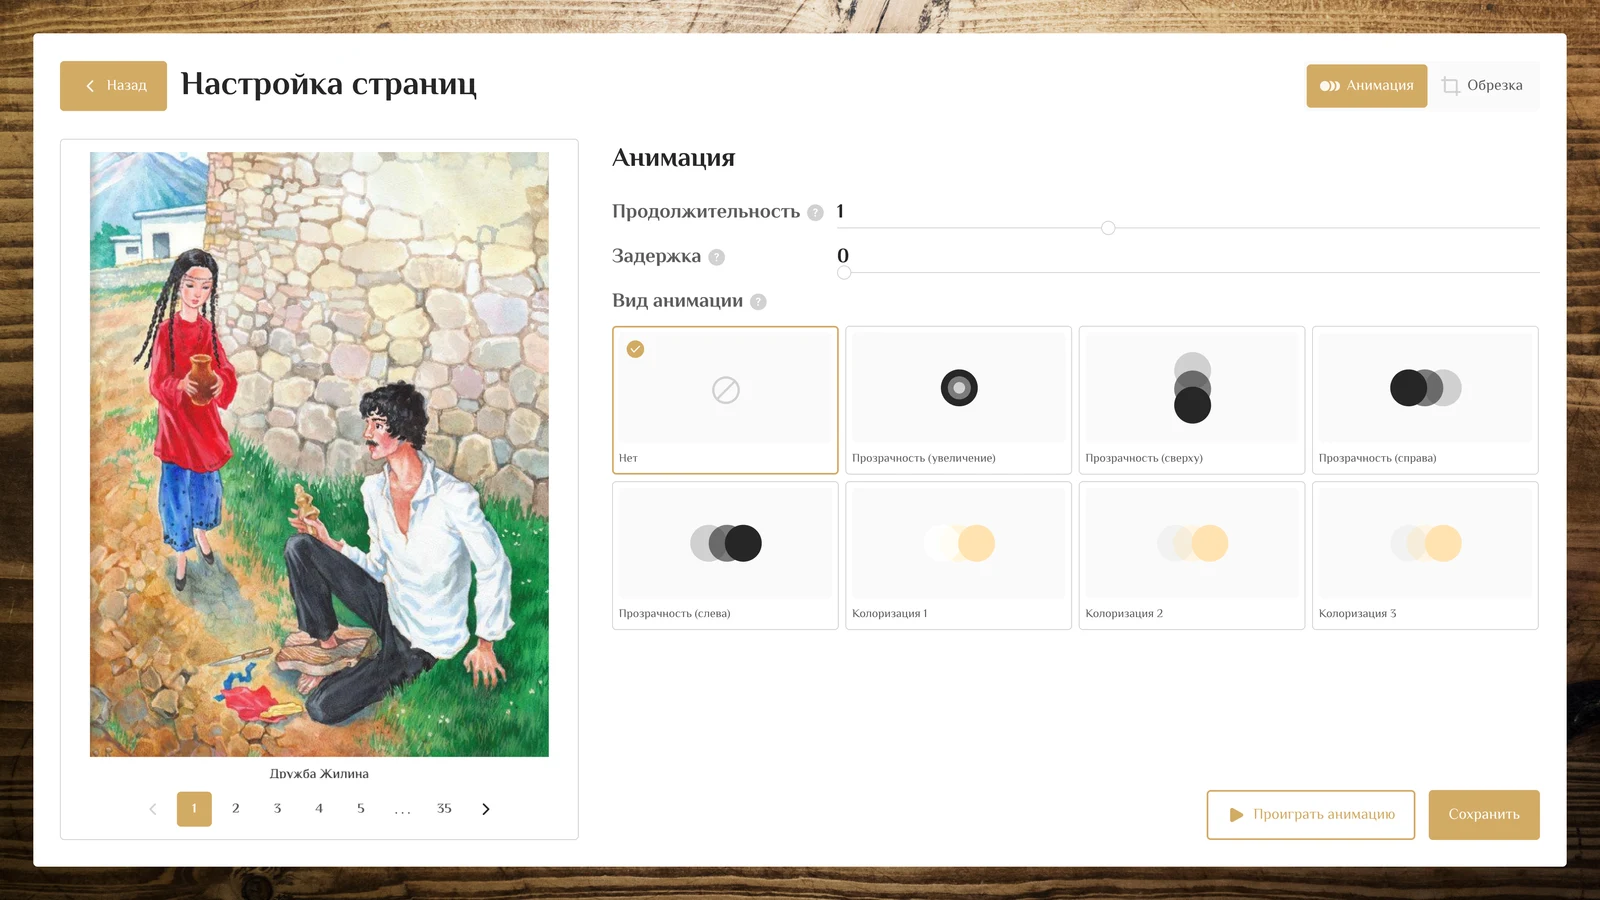Save settings with Сохранить button
The height and width of the screenshot is (900, 1600).
1484,815
